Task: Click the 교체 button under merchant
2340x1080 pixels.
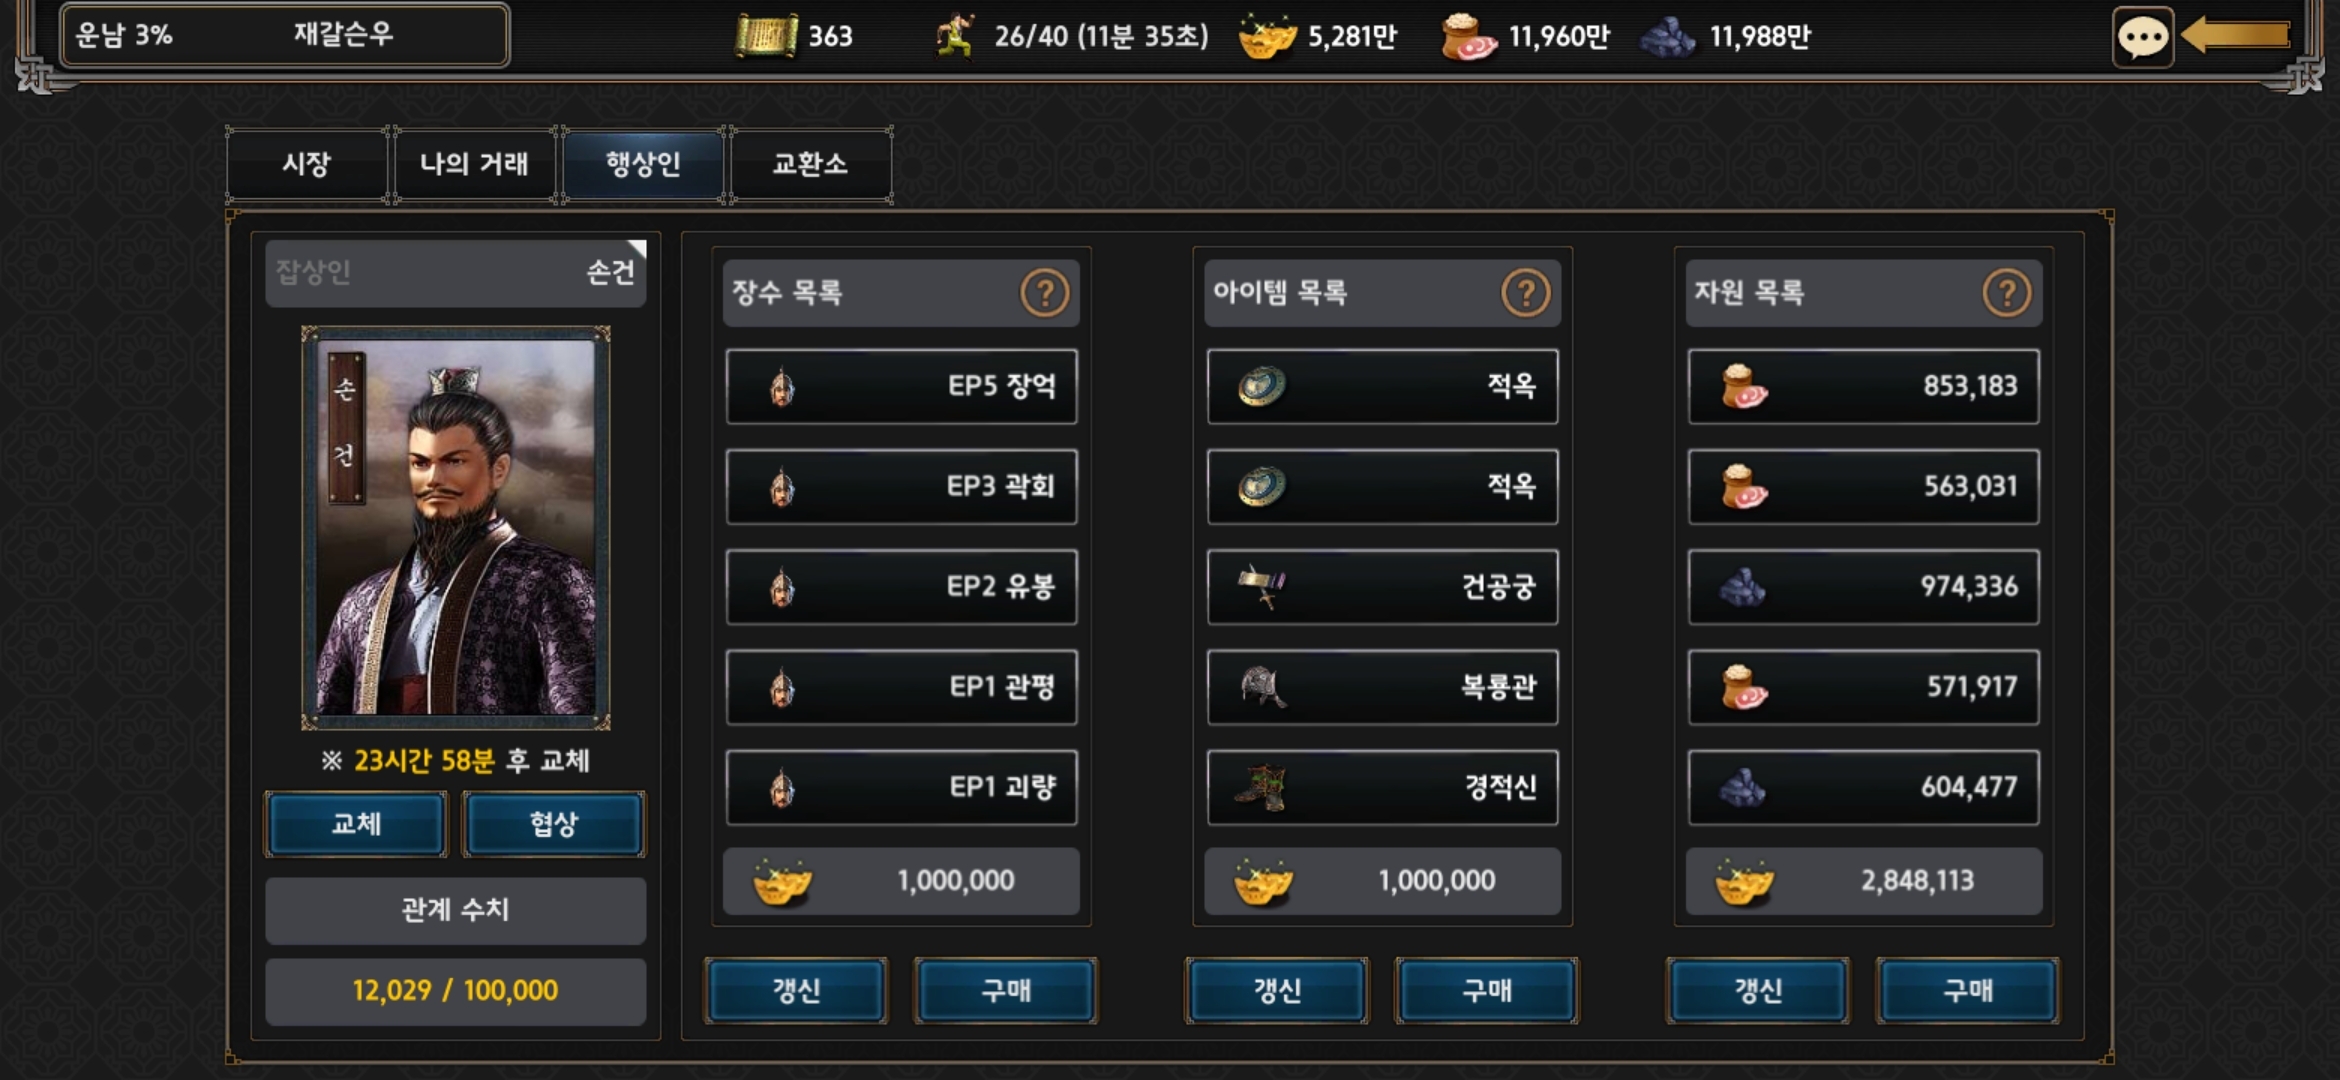Action: tap(356, 825)
